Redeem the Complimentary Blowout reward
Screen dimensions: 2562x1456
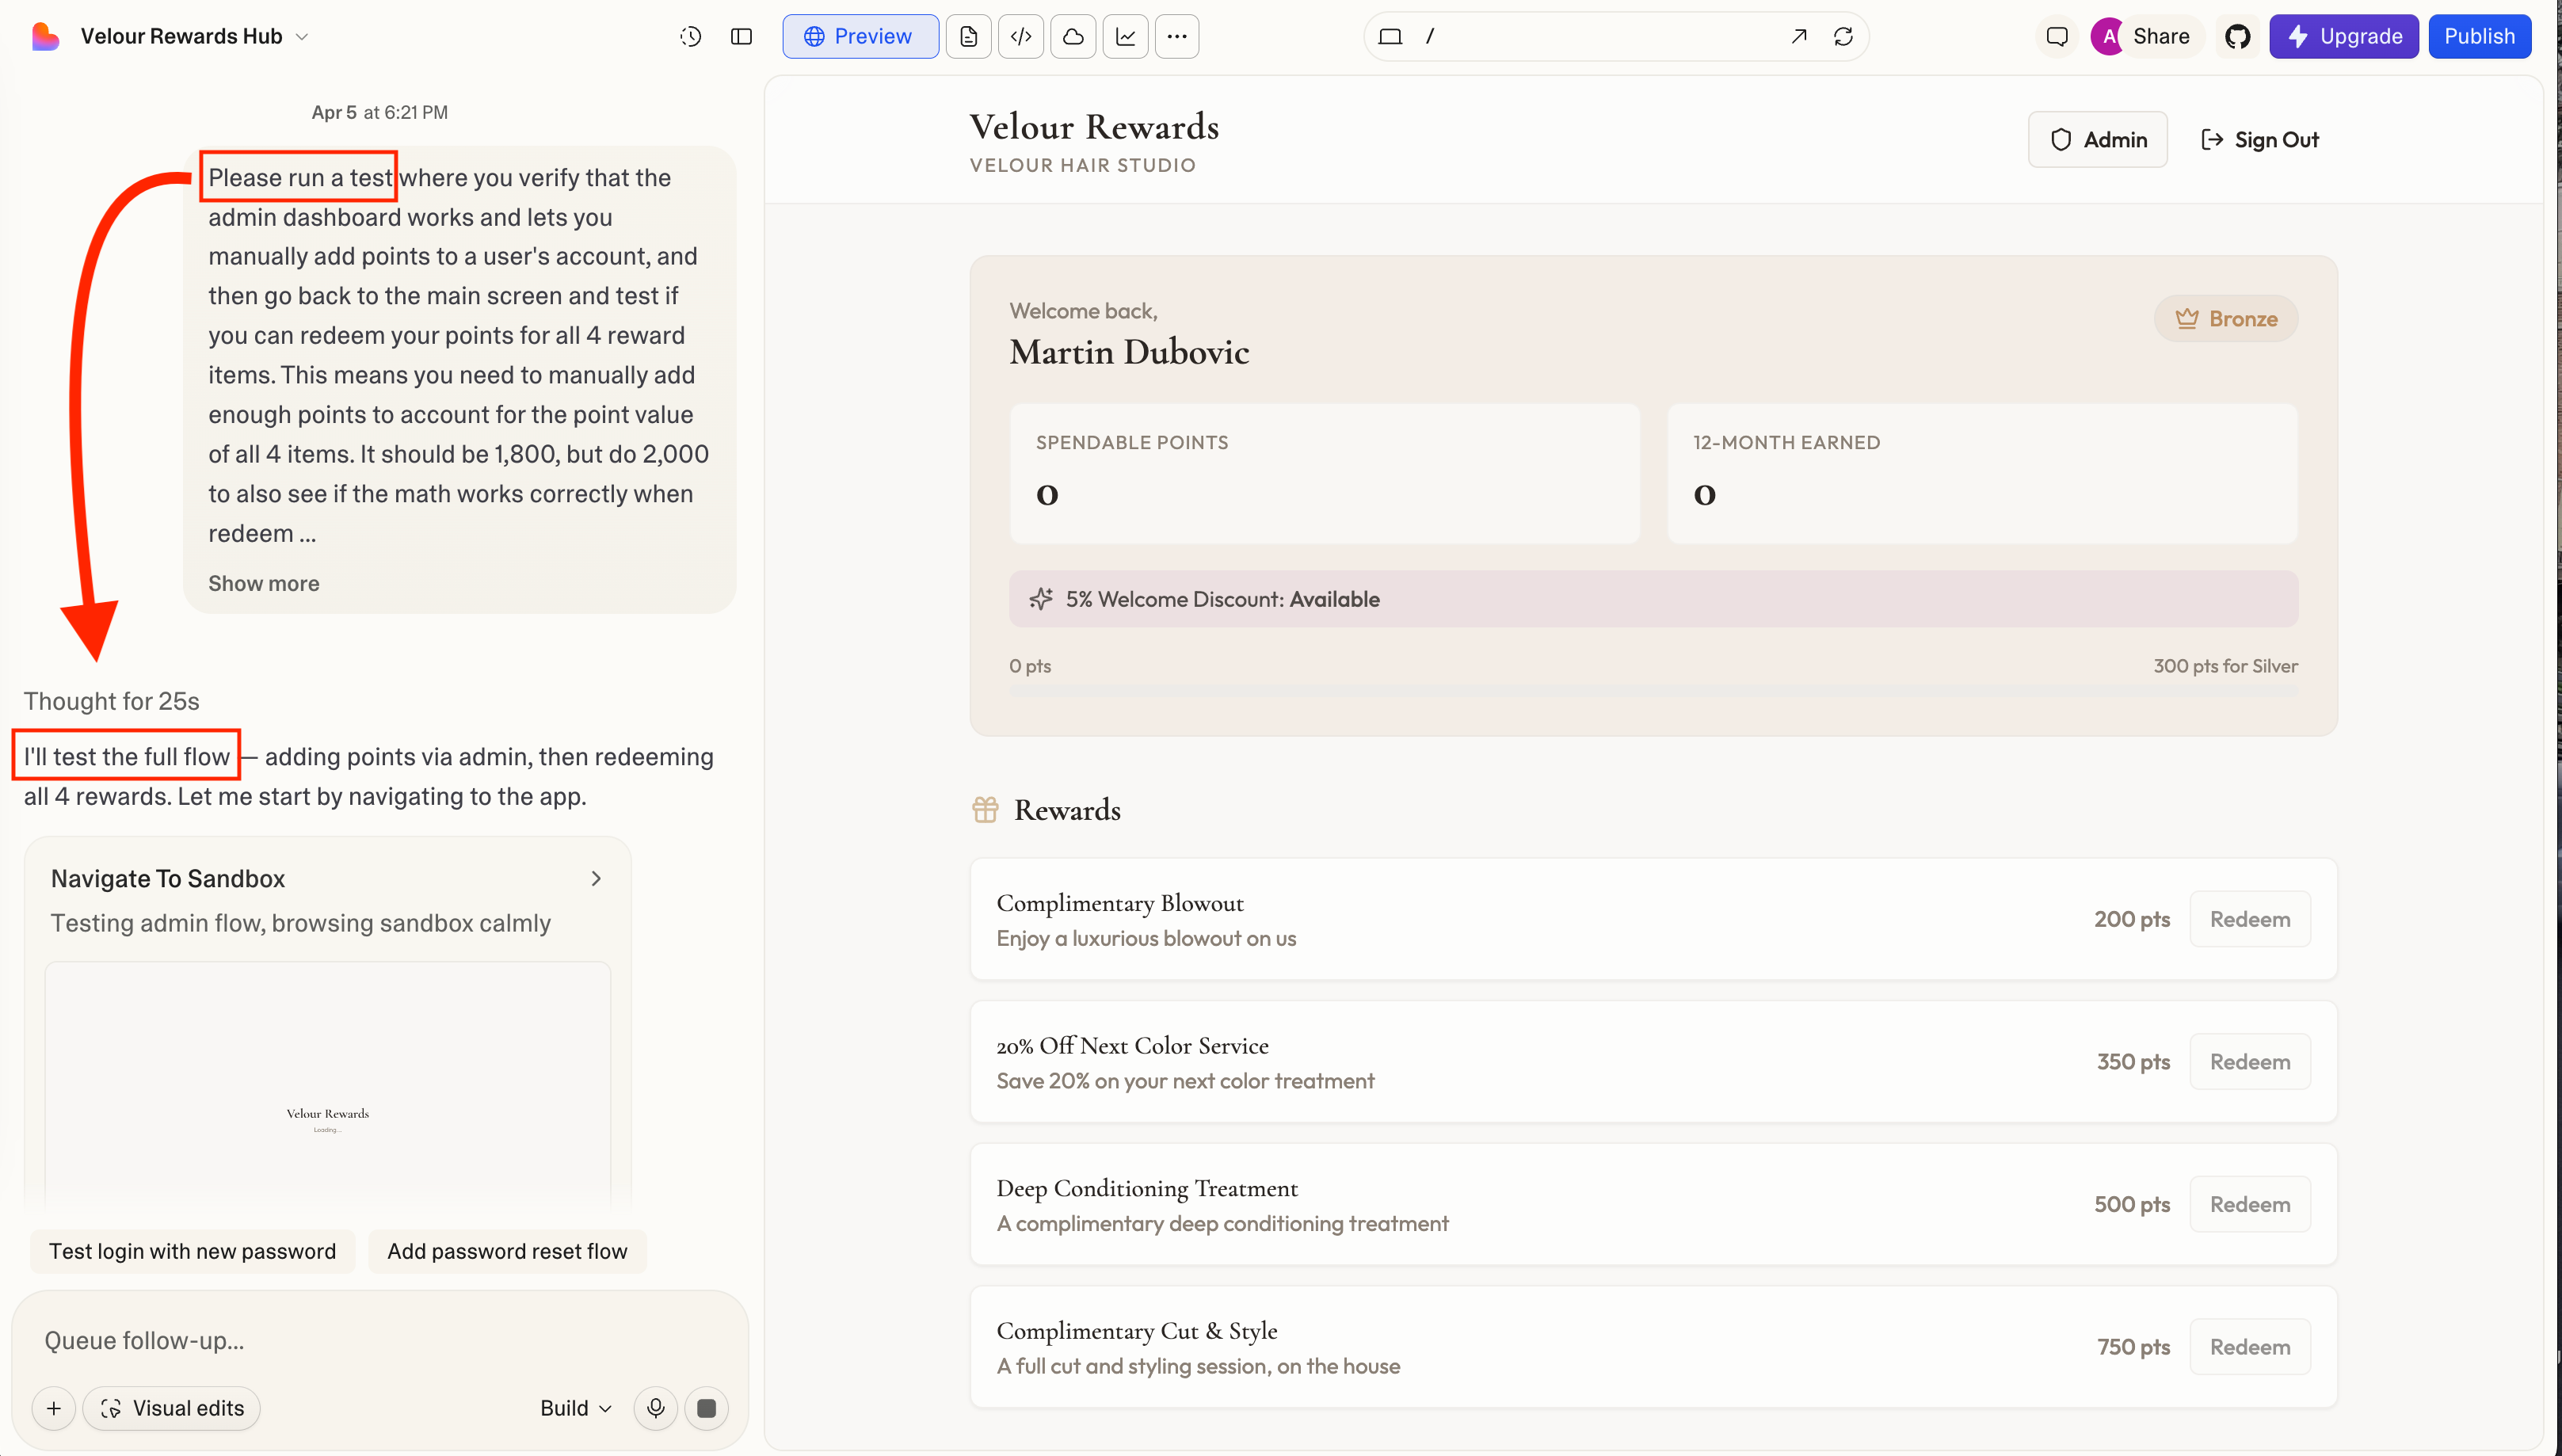point(2249,918)
